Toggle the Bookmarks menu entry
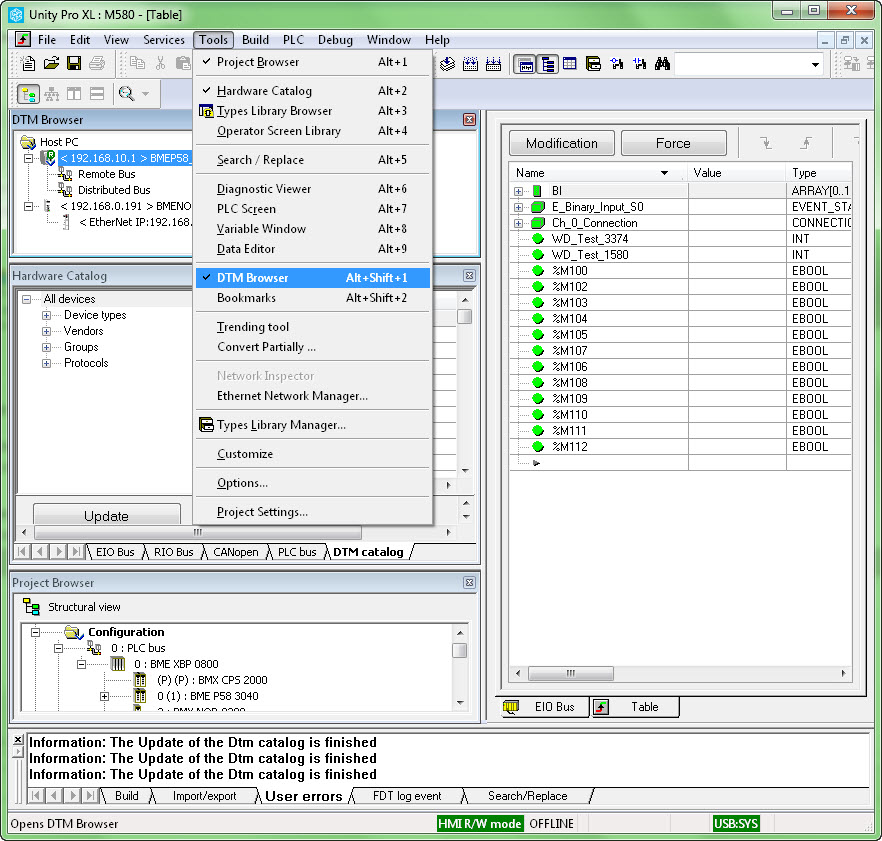Screen dimensions: 882x841 (x=313, y=298)
